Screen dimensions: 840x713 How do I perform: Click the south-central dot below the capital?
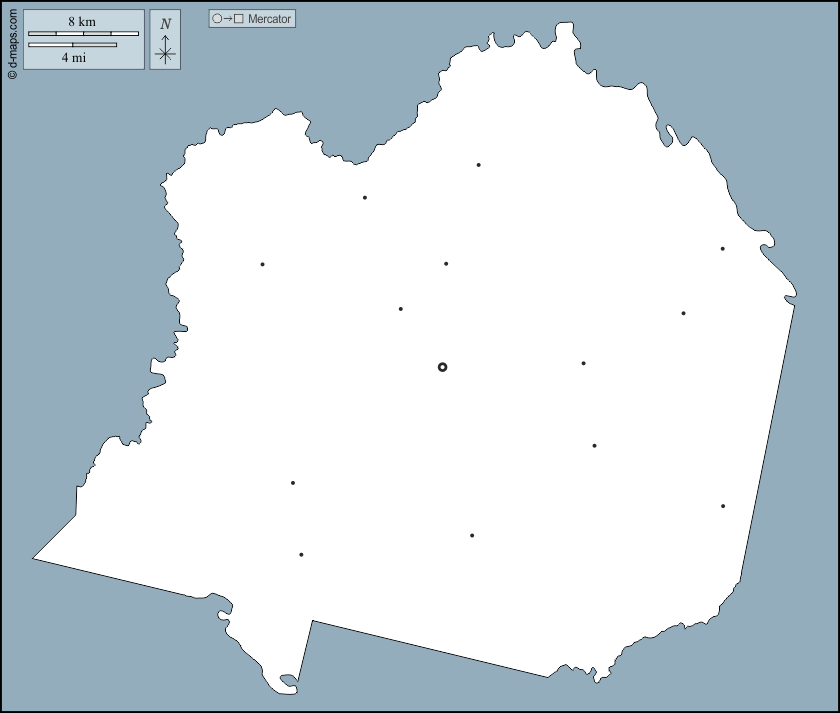click(472, 535)
